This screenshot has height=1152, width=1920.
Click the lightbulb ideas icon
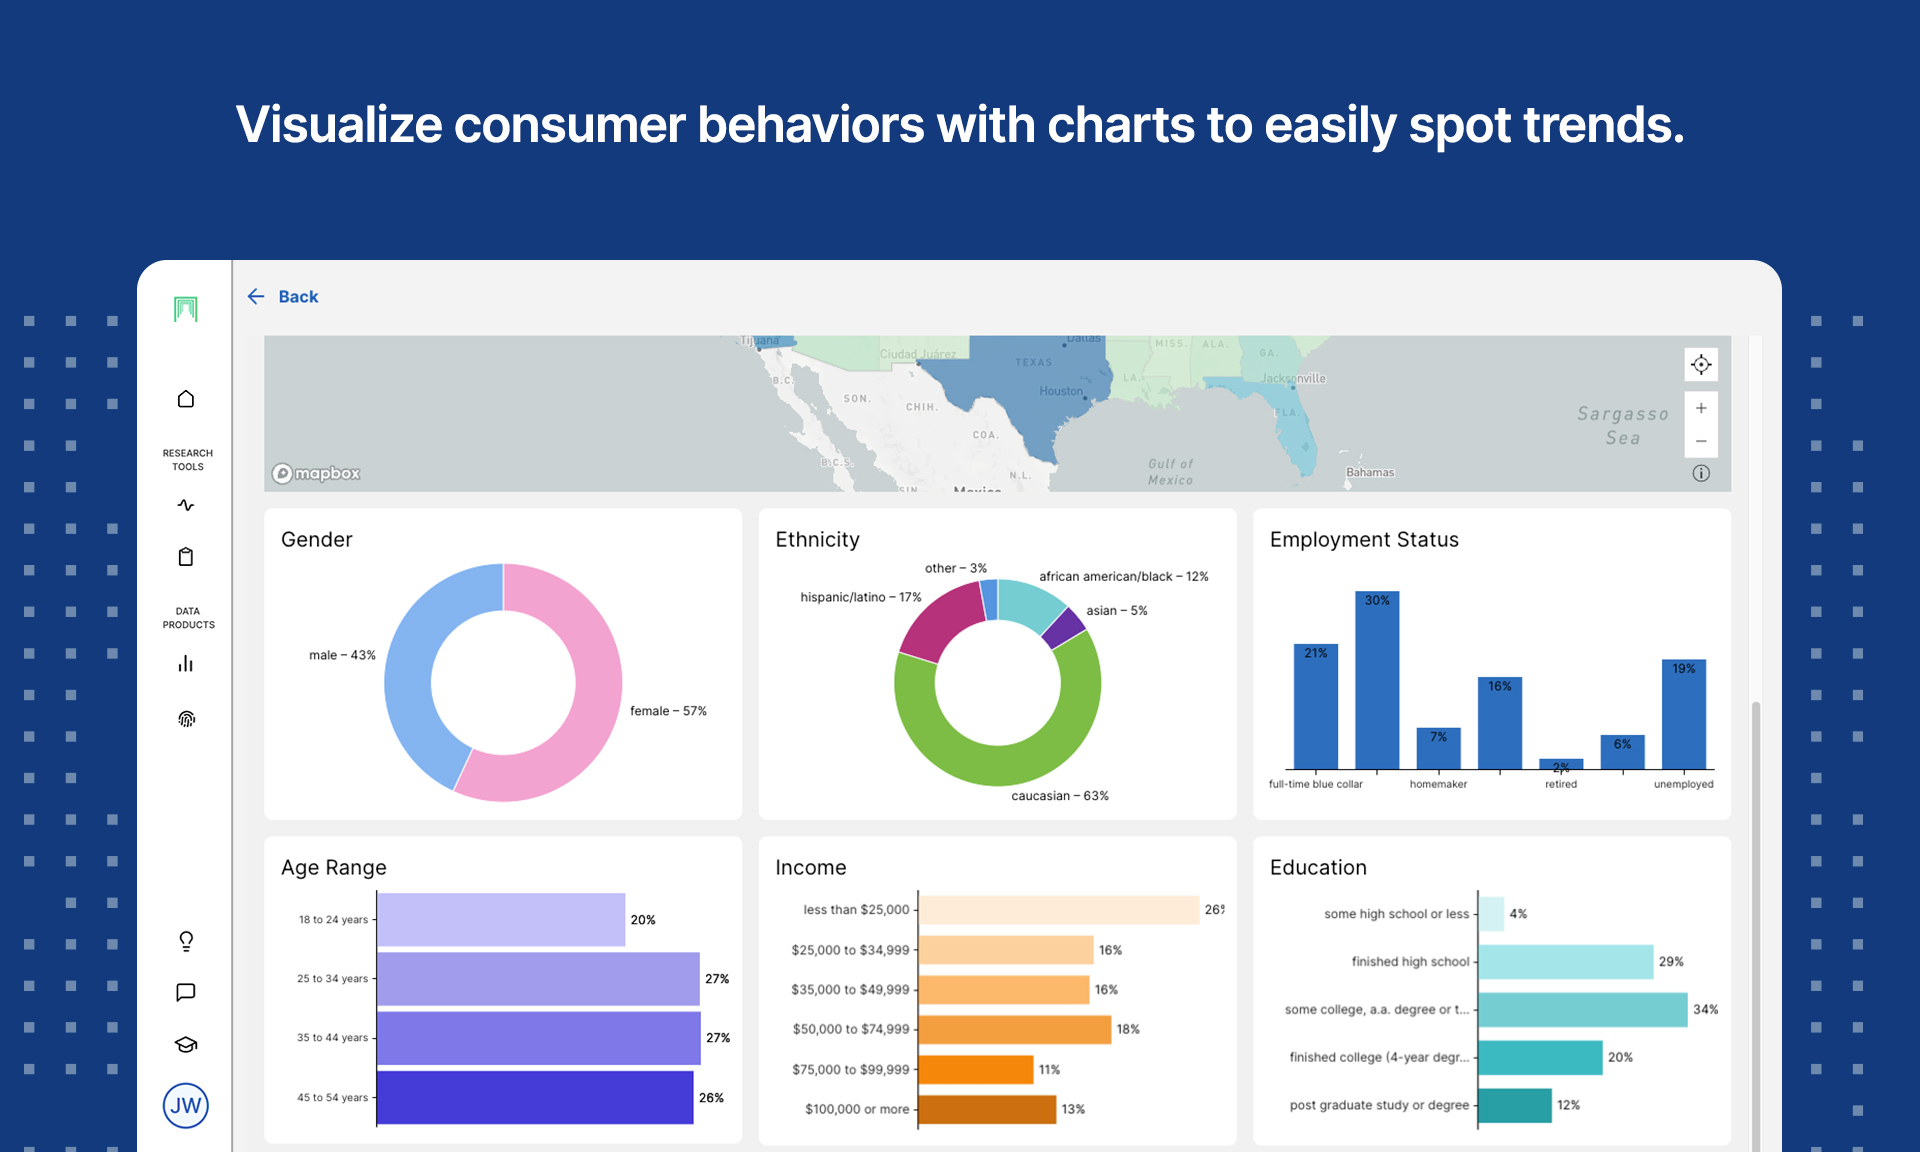click(186, 941)
